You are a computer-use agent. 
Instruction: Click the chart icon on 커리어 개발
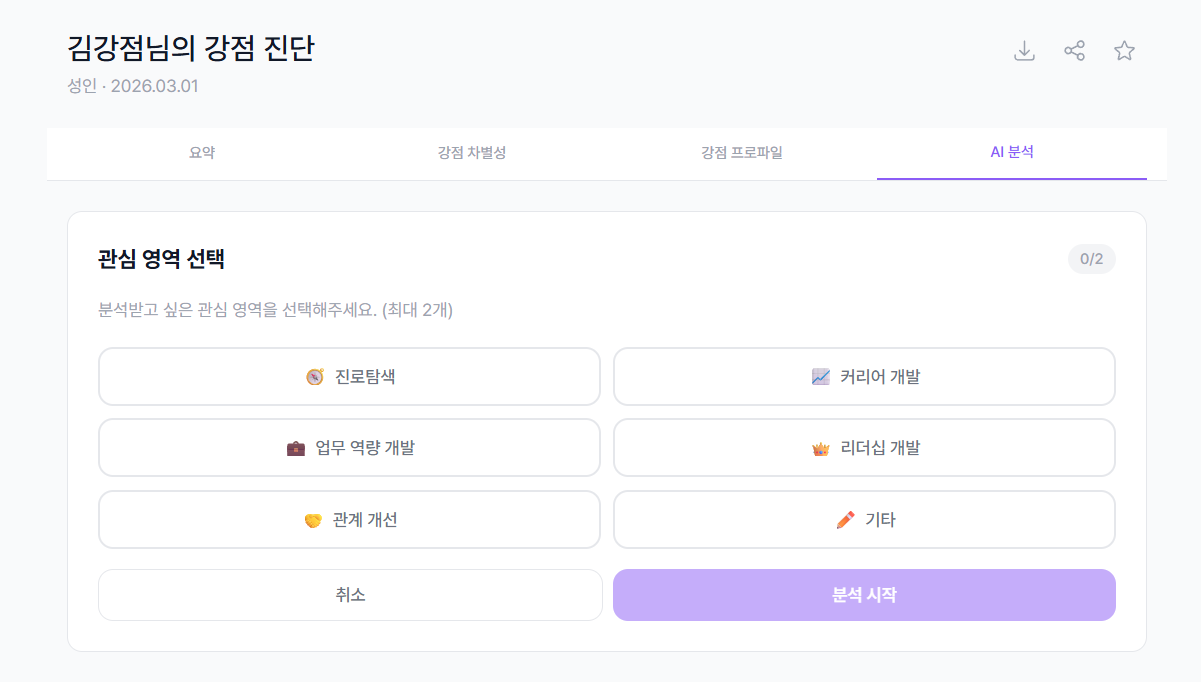[x=819, y=375]
